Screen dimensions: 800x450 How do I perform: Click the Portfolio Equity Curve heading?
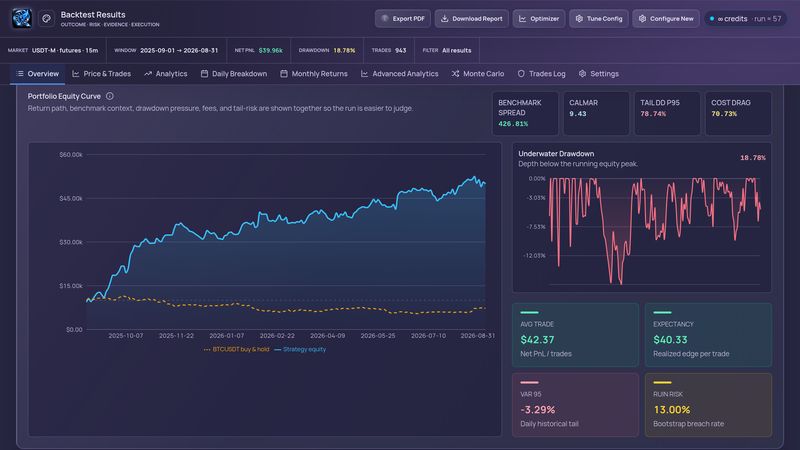click(64, 96)
